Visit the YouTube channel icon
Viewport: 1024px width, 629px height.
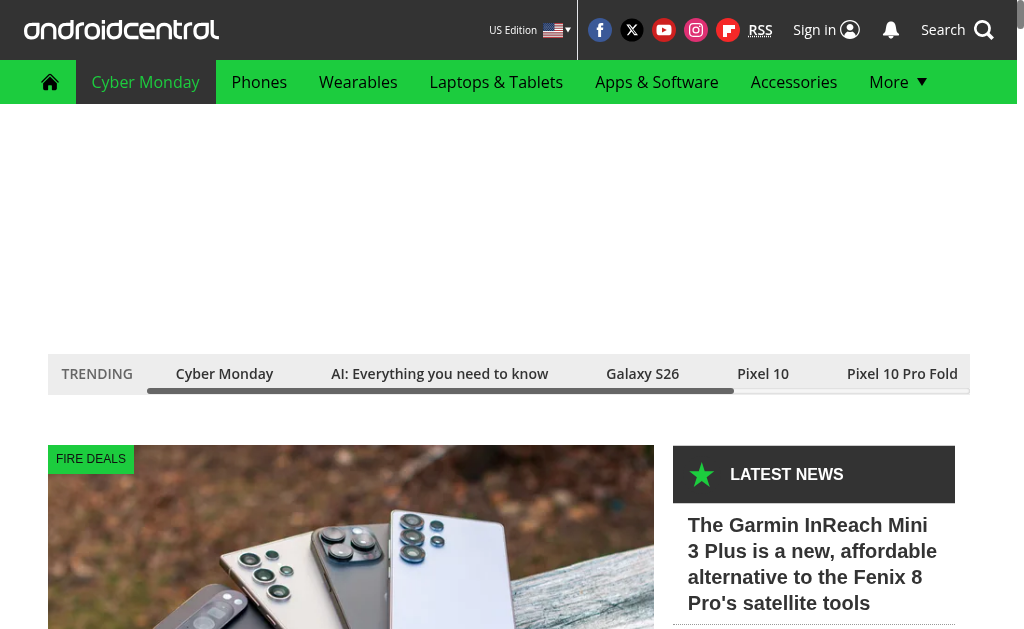tap(664, 30)
